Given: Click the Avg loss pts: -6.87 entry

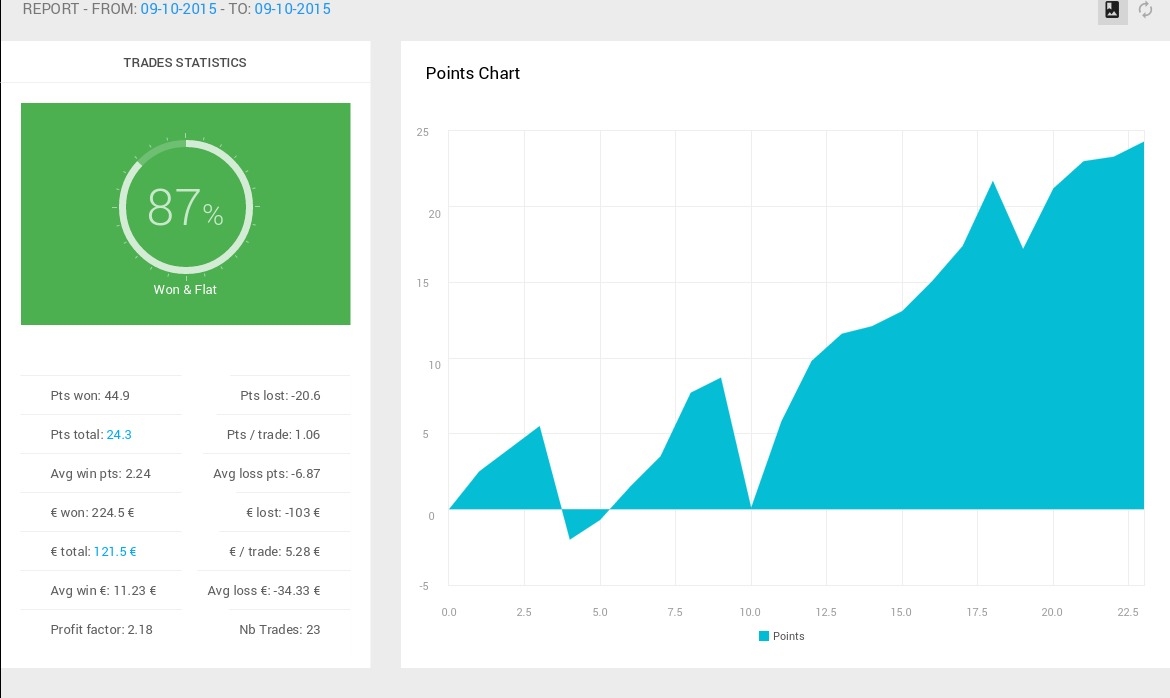Looking at the screenshot, I should pyautogui.click(x=266, y=473).
